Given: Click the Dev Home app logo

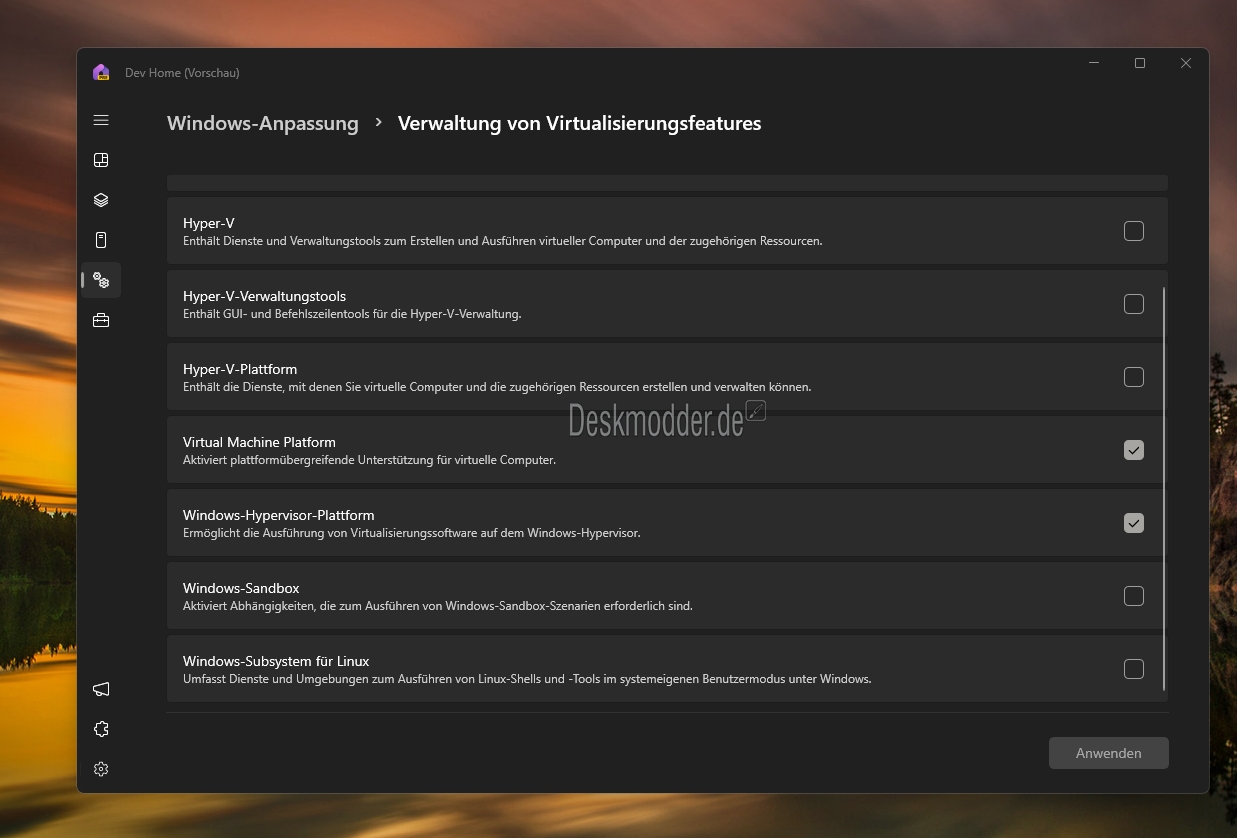Looking at the screenshot, I should coord(100,72).
